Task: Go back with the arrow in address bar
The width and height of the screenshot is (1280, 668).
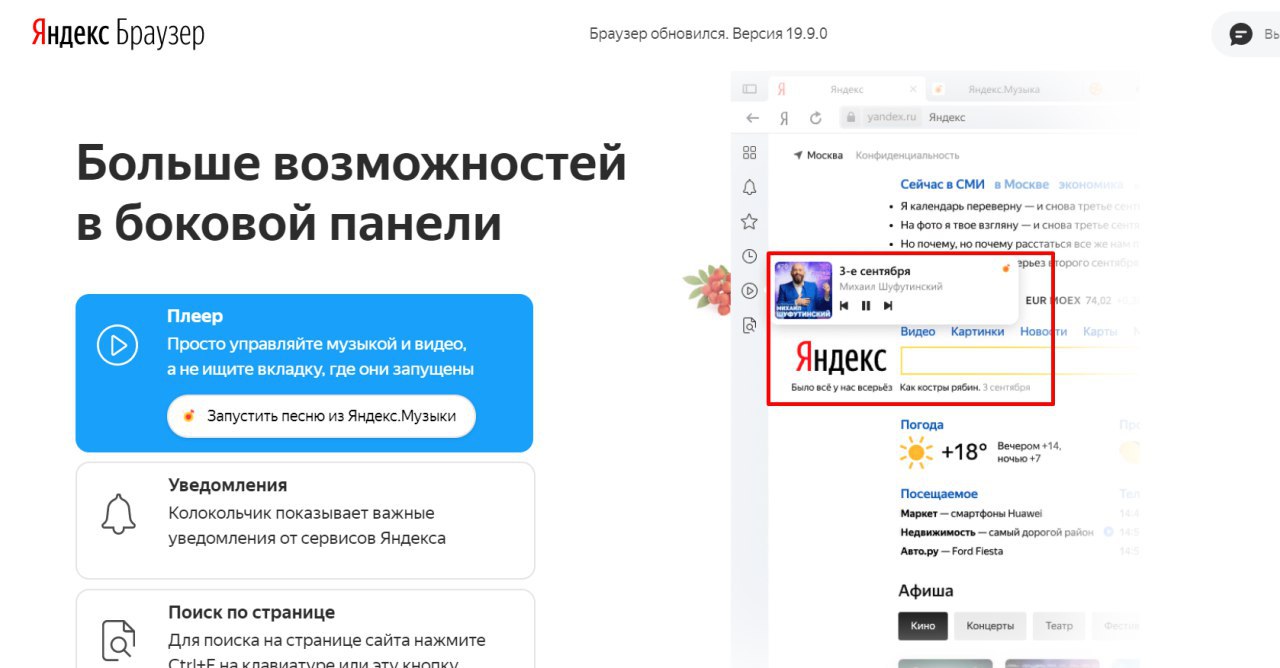Action: pos(753,118)
